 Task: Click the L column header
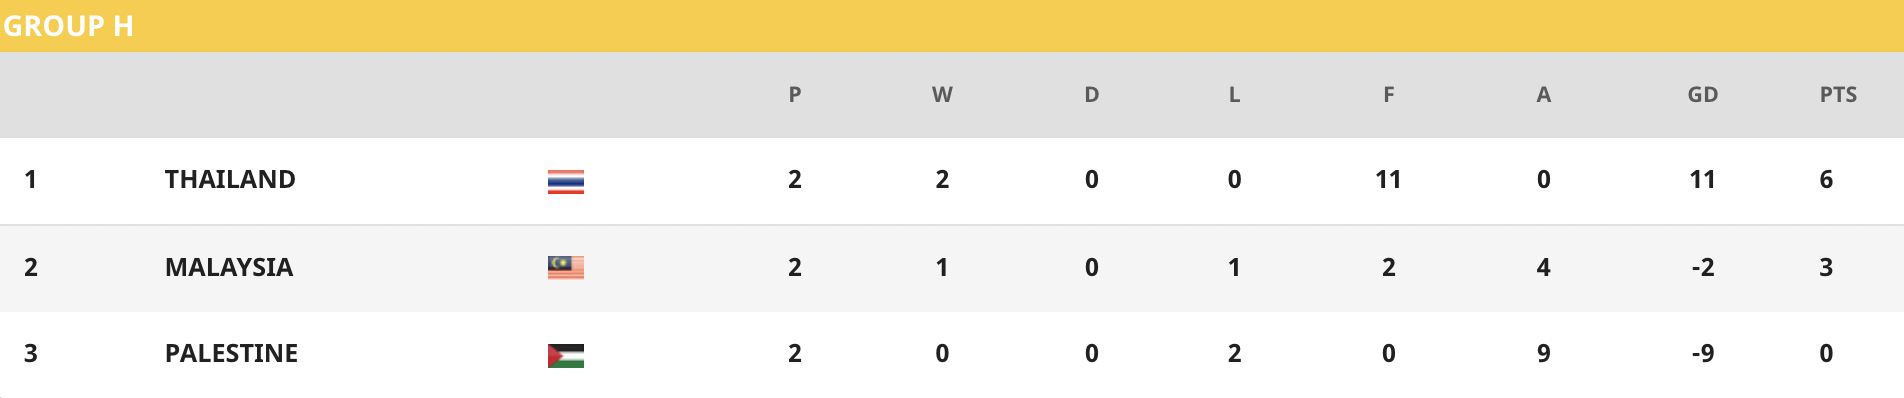click(x=1235, y=95)
